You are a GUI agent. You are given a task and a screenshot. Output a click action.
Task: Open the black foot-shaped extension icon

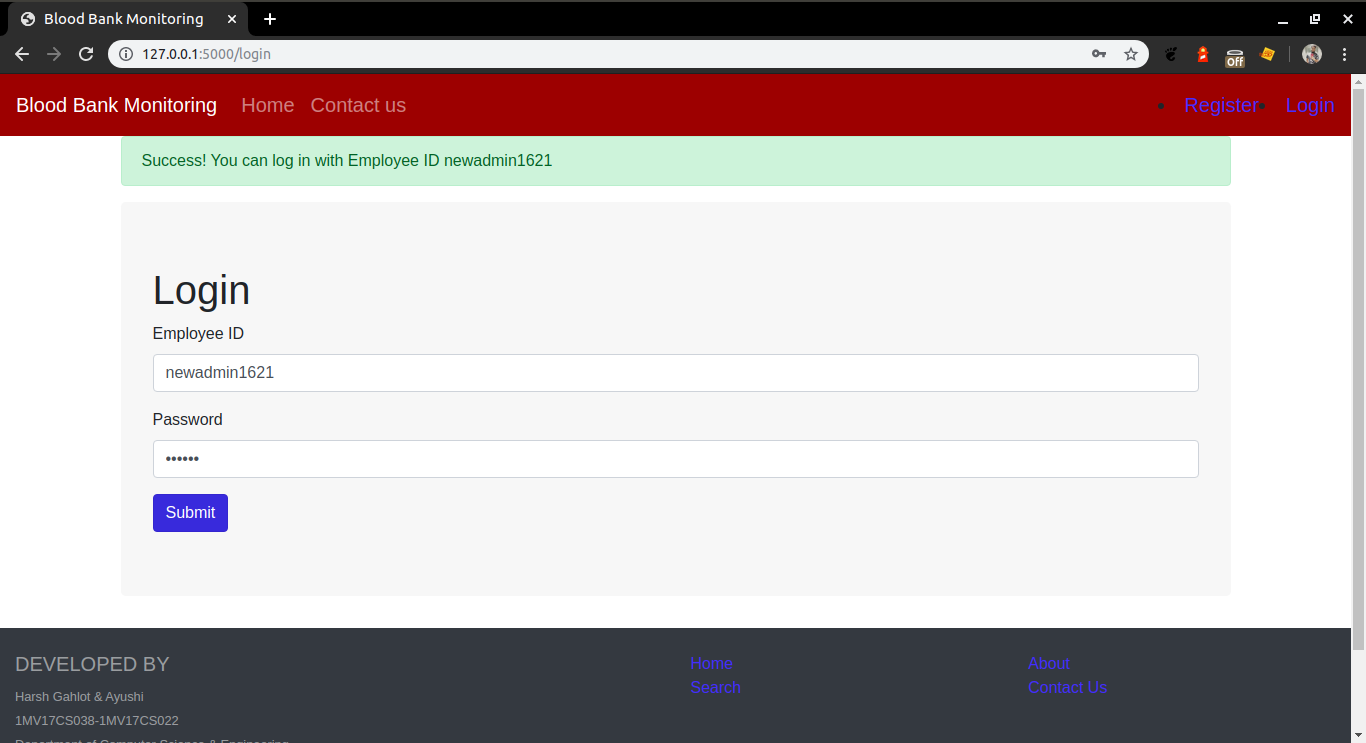pos(1171,54)
